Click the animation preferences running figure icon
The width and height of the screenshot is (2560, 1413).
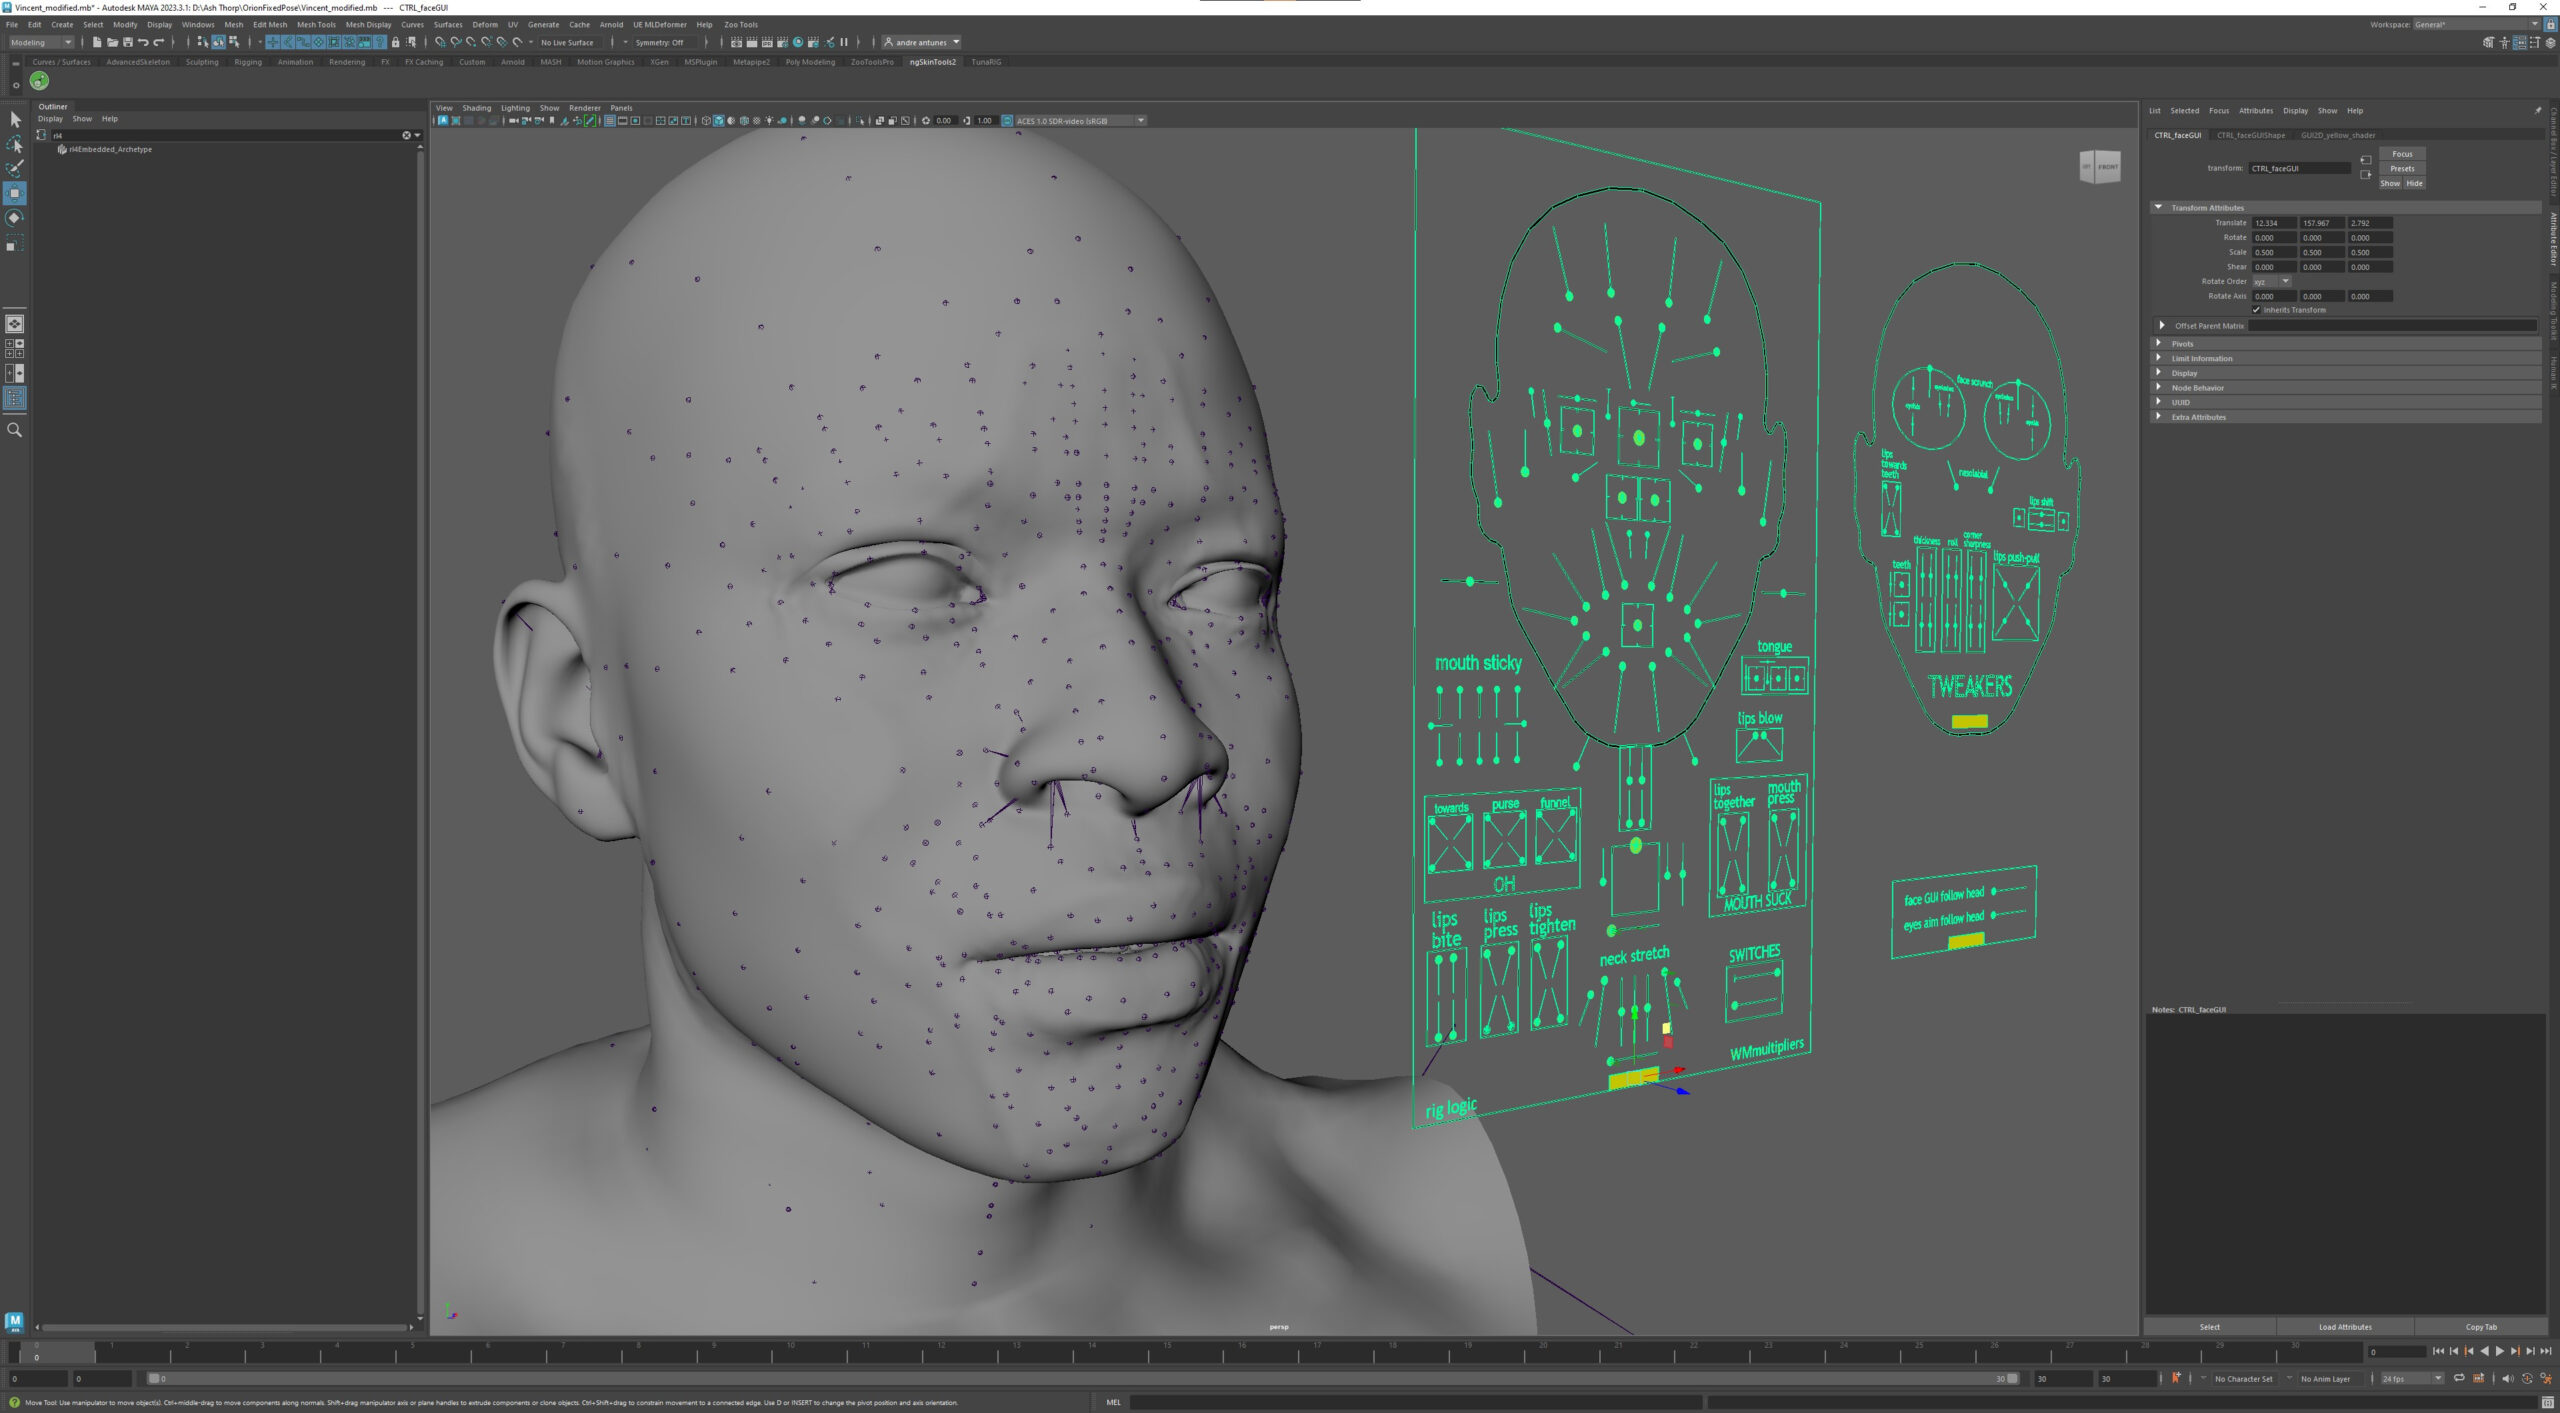[x=2546, y=1379]
